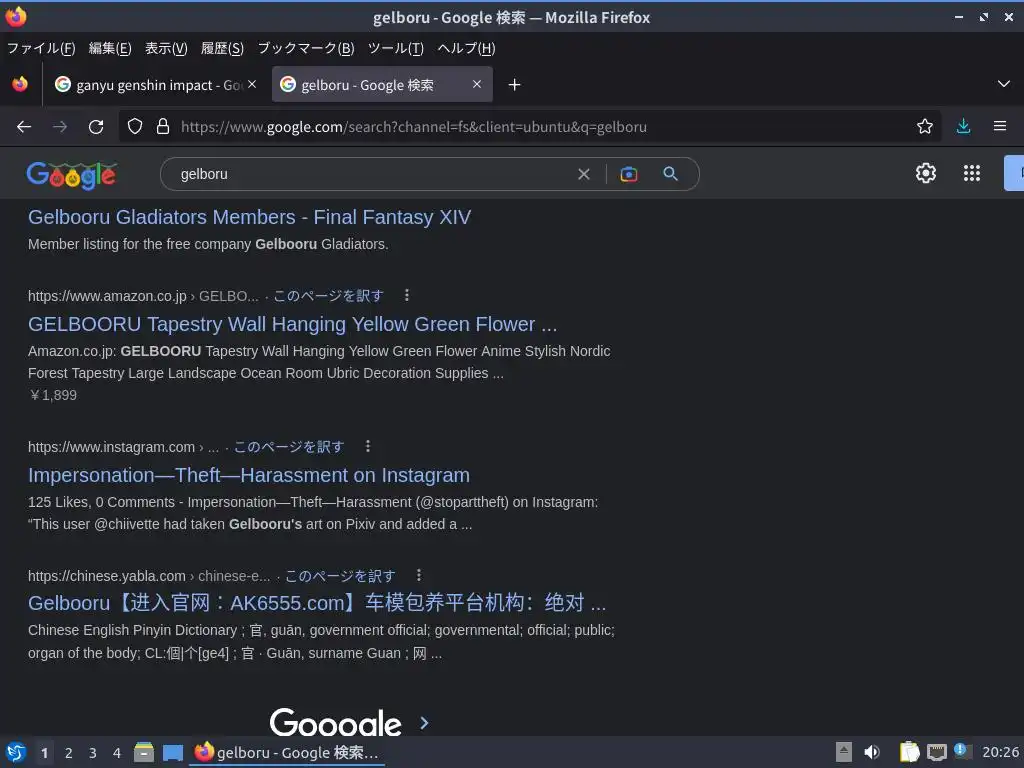Viewport: 1024px width, 768px height.
Task: Go back with the back arrow
Action: [x=24, y=127]
